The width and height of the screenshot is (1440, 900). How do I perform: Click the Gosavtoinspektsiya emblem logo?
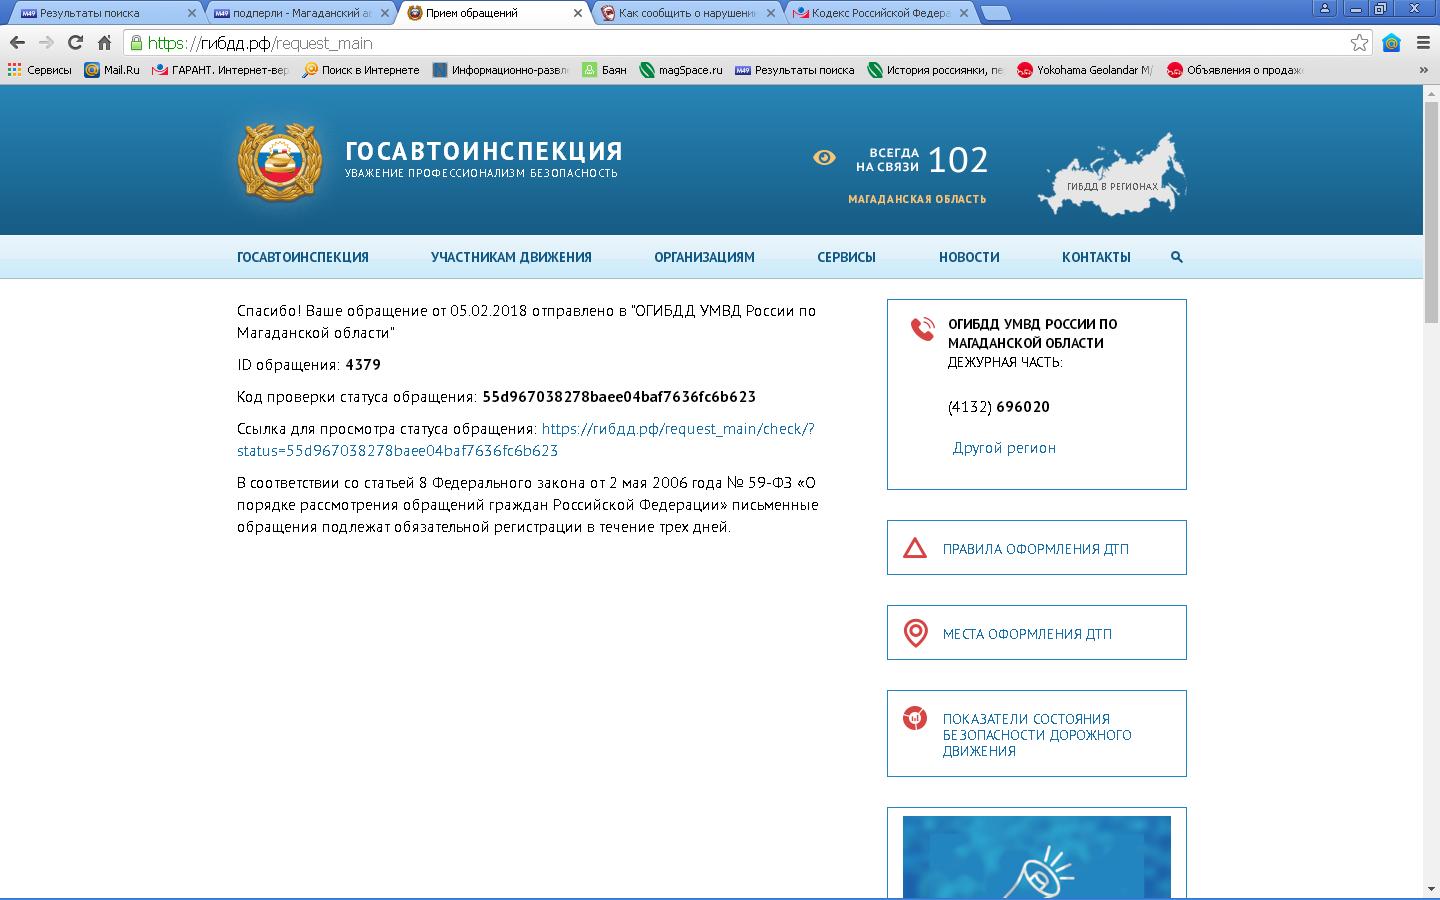(x=280, y=161)
